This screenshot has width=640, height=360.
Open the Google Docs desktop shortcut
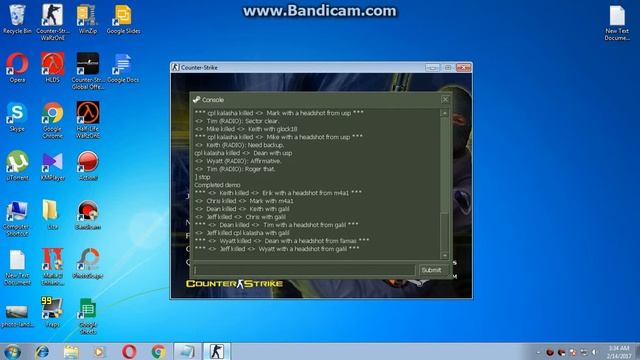[x=123, y=68]
